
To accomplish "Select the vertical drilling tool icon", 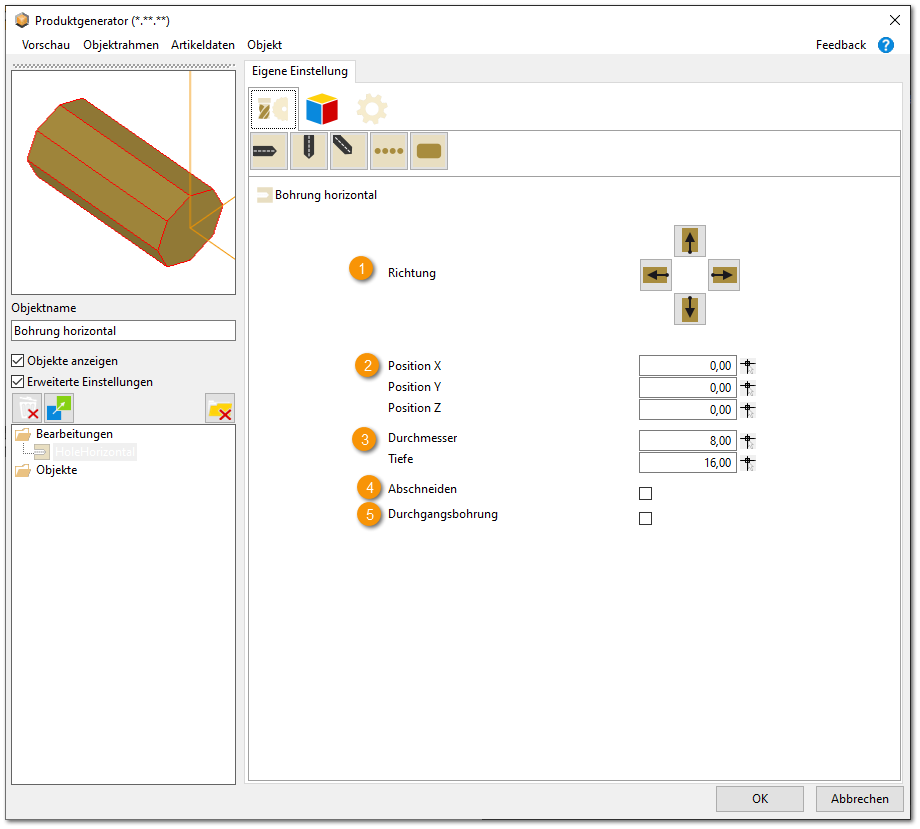I will click(309, 151).
